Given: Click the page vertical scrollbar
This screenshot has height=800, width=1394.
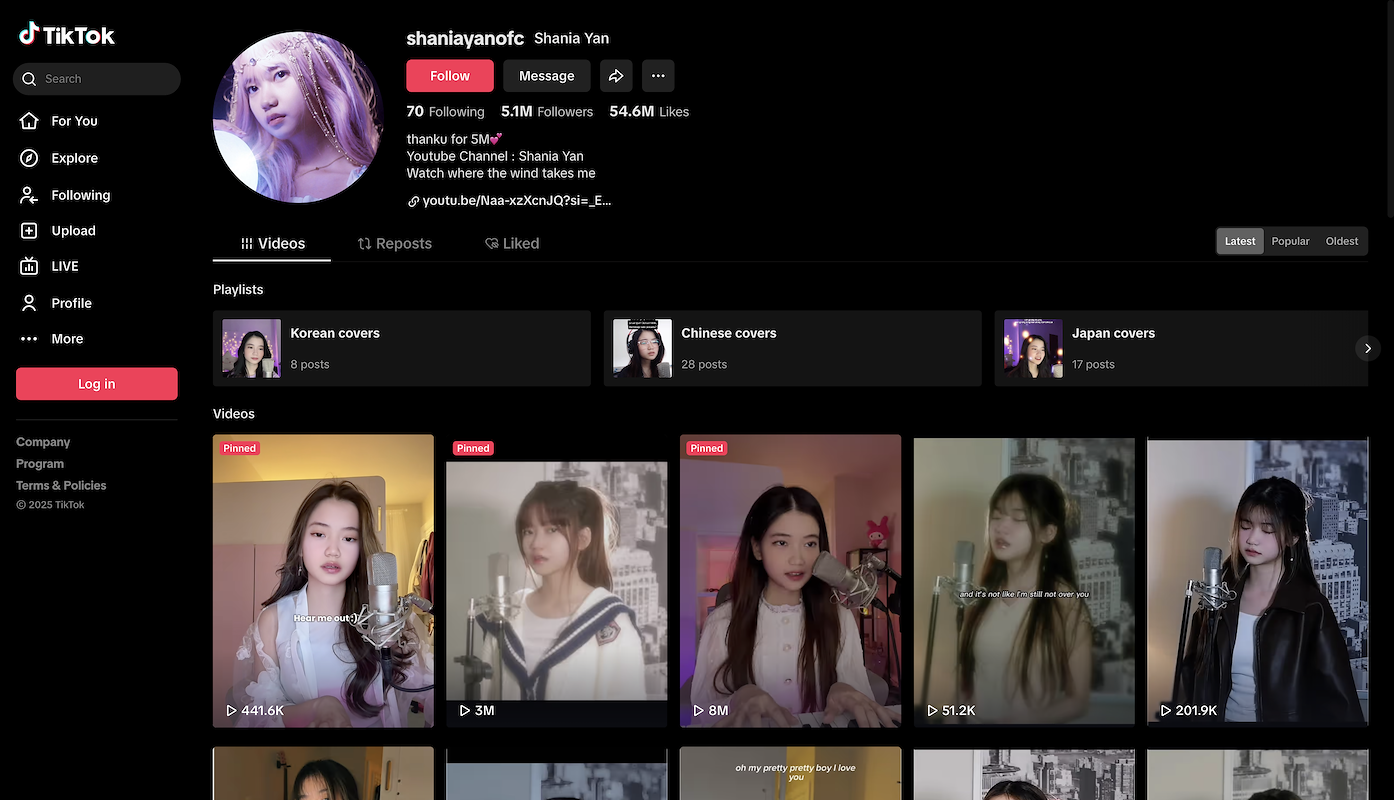Looking at the screenshot, I should click(1388, 110).
